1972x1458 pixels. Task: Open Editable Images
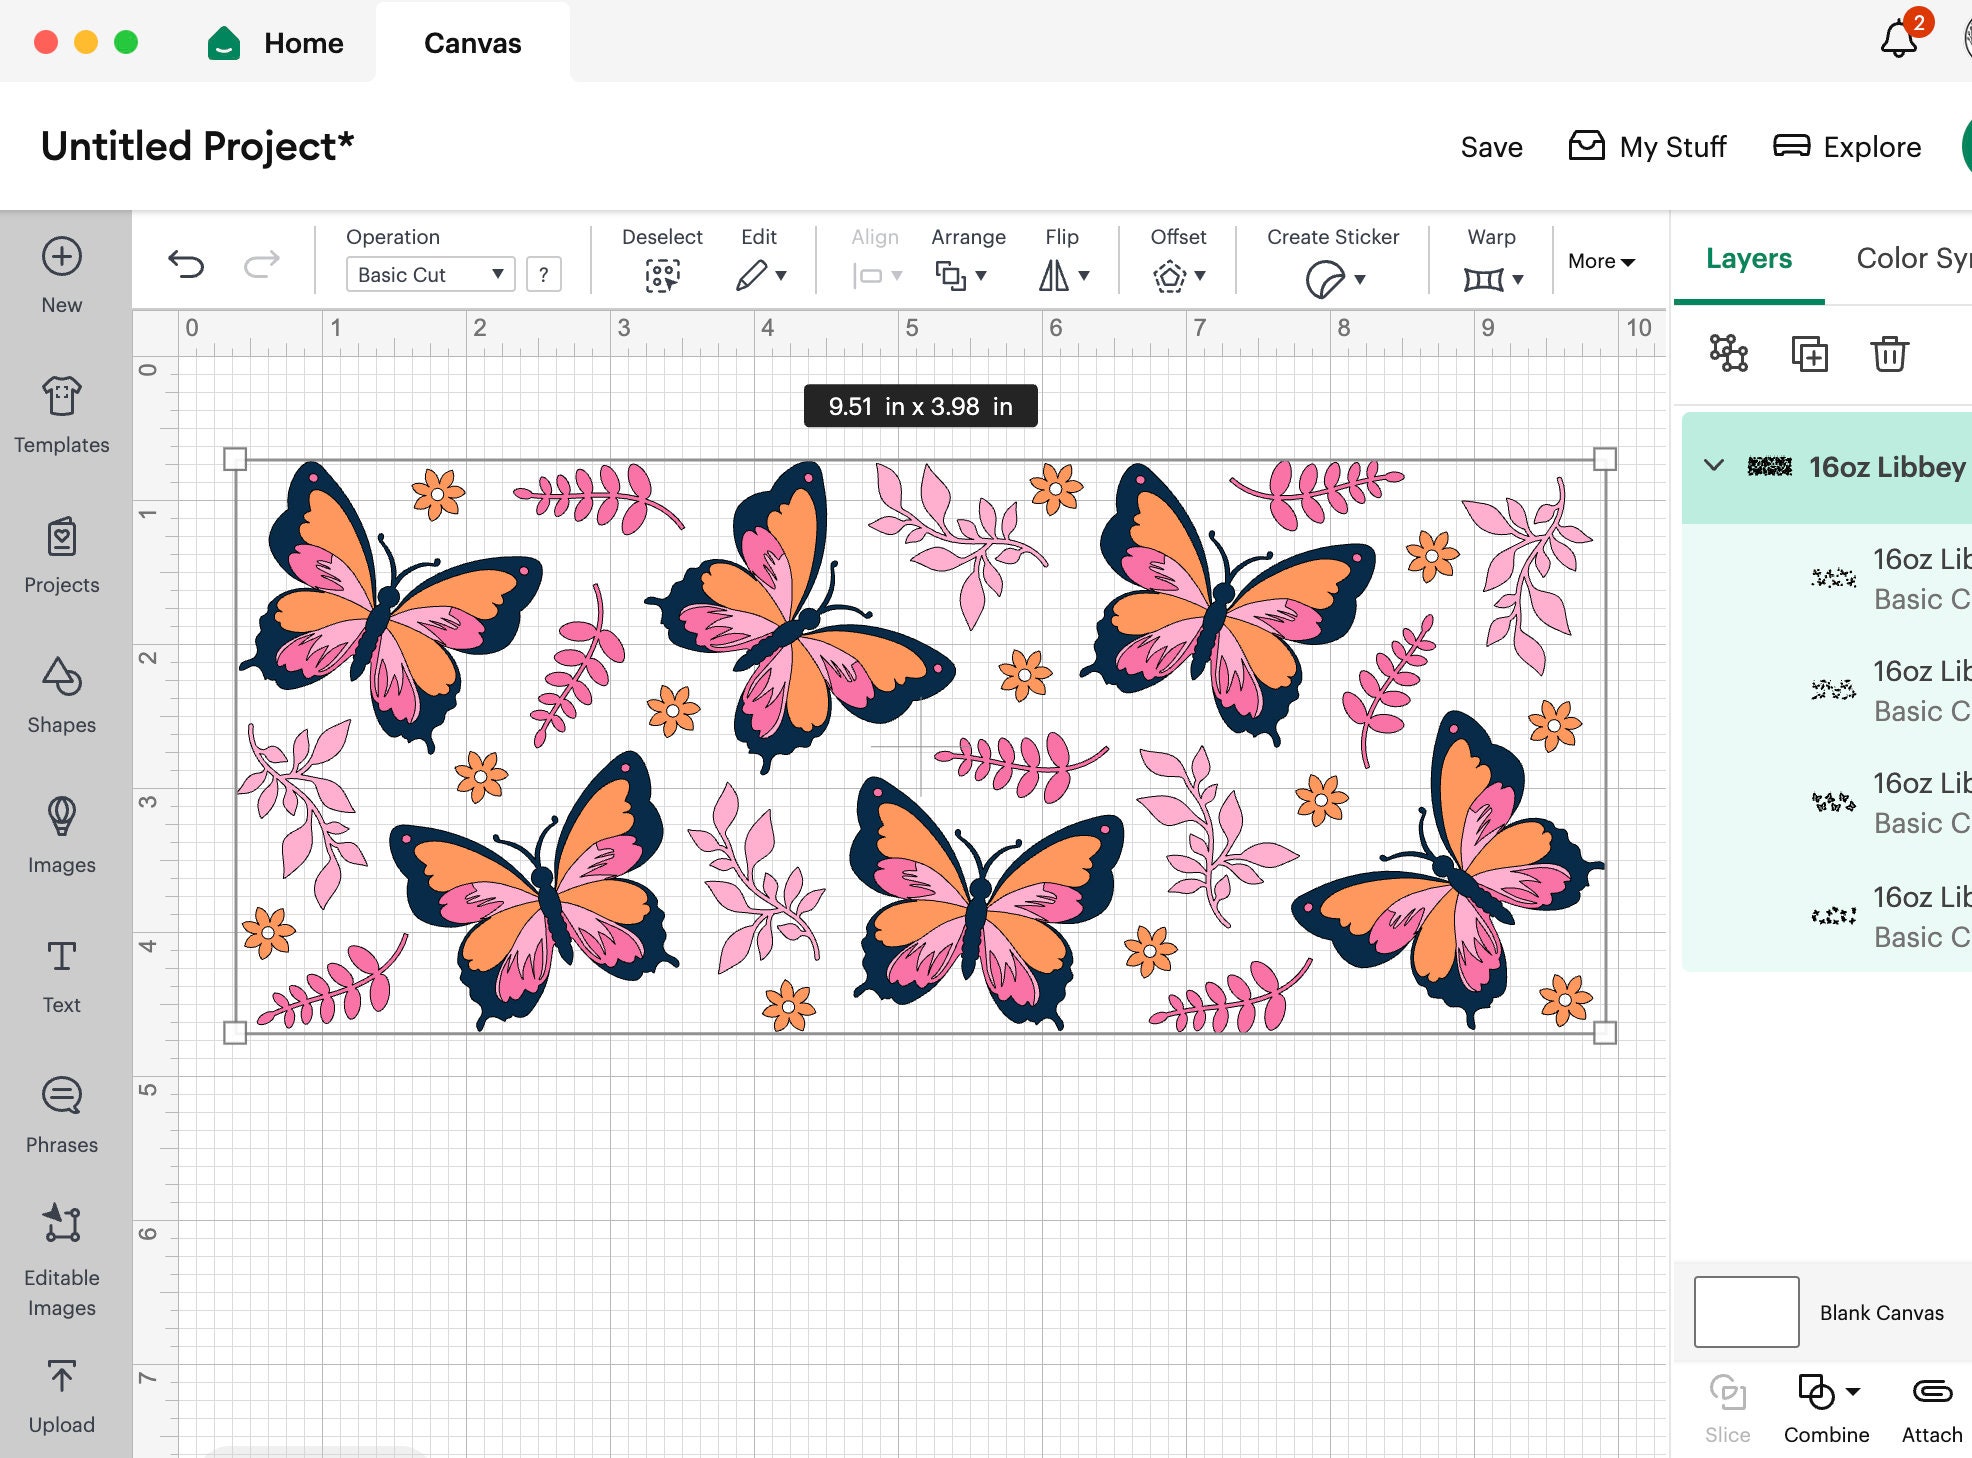[62, 1260]
